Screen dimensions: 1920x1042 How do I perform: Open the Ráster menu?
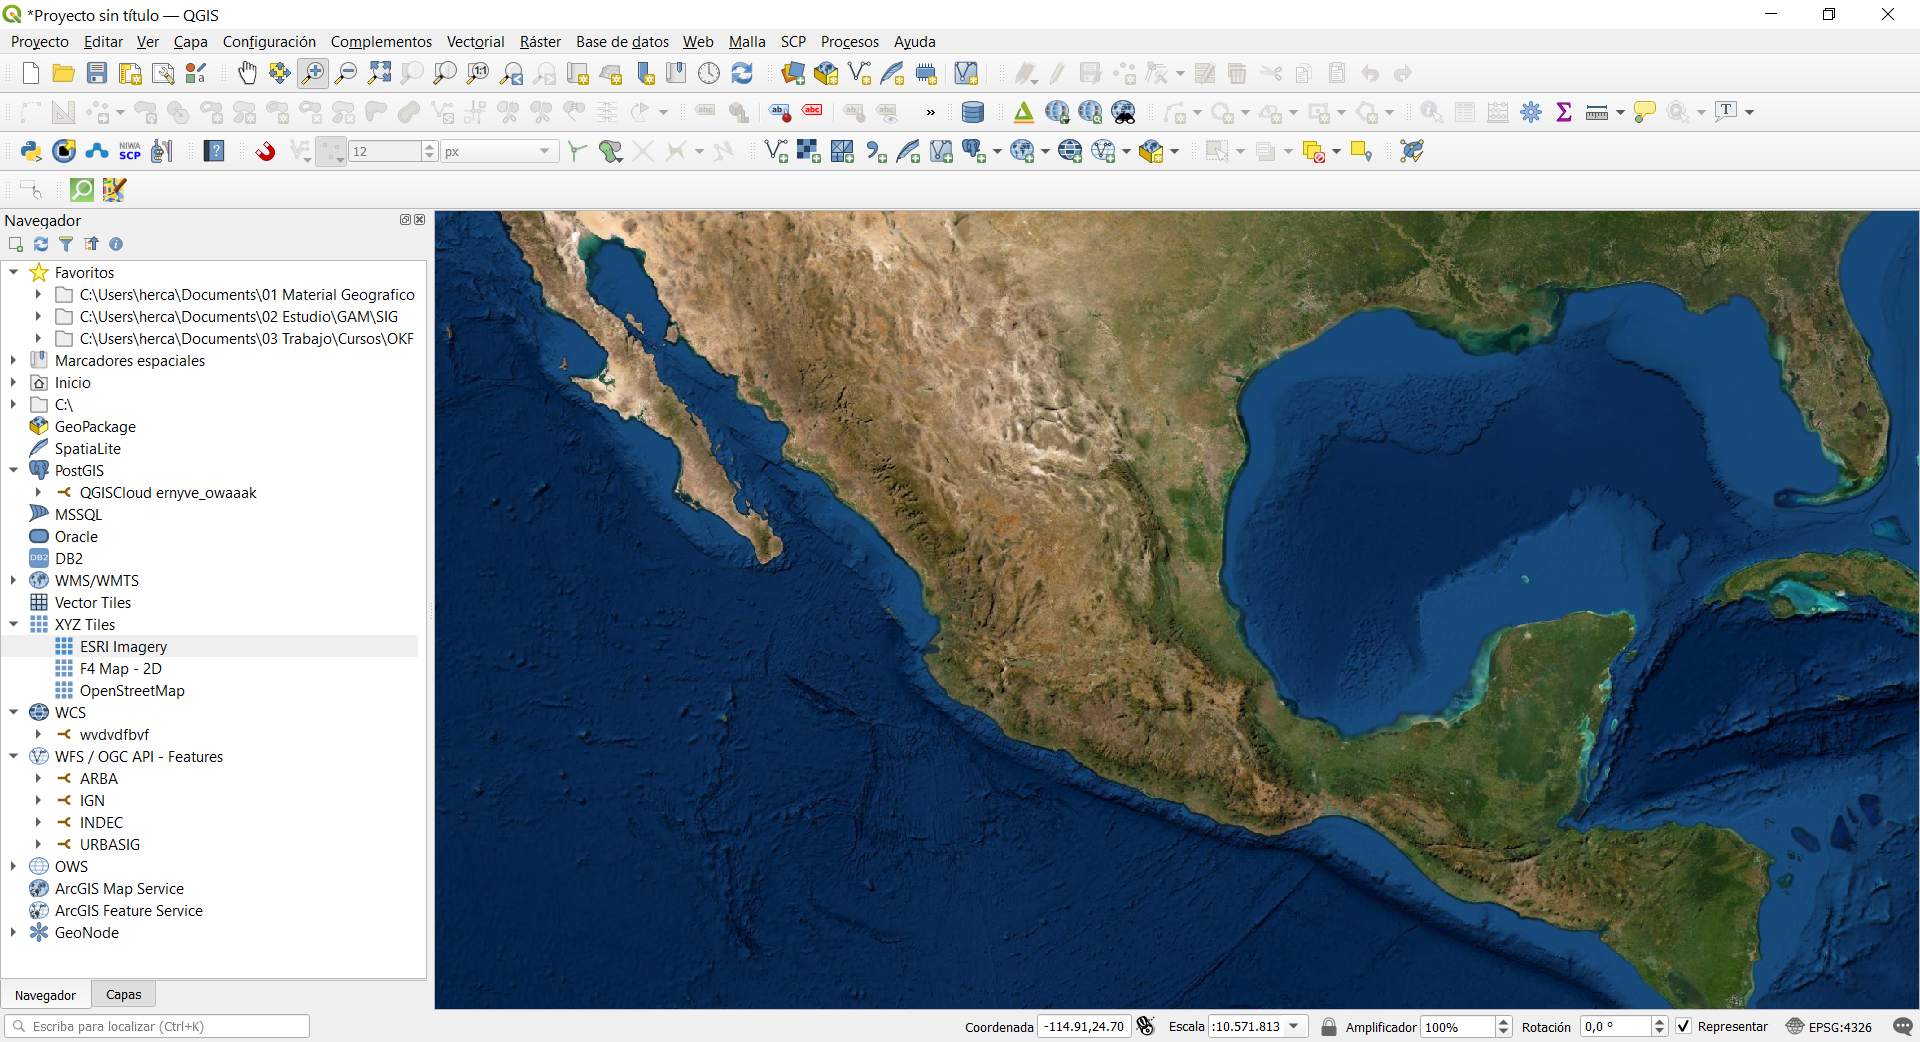[x=540, y=41]
